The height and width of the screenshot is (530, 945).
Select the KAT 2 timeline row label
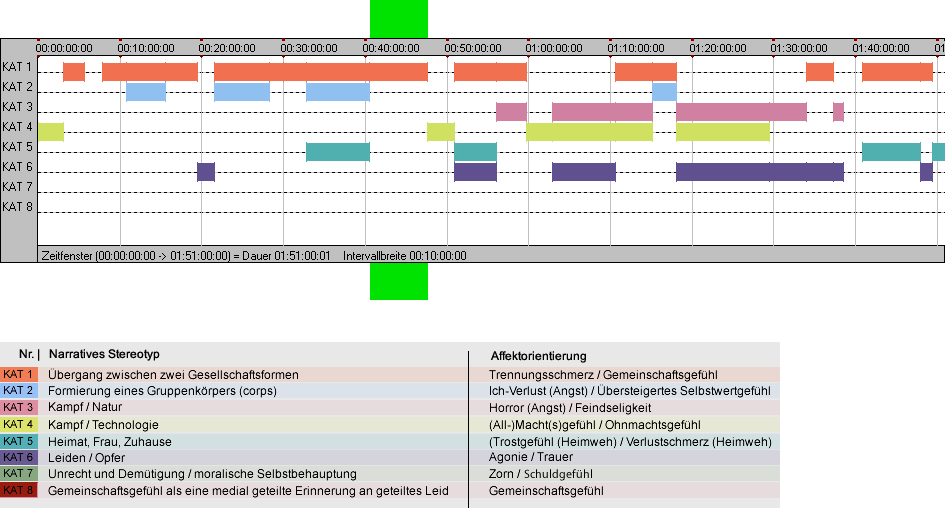coord(17,87)
